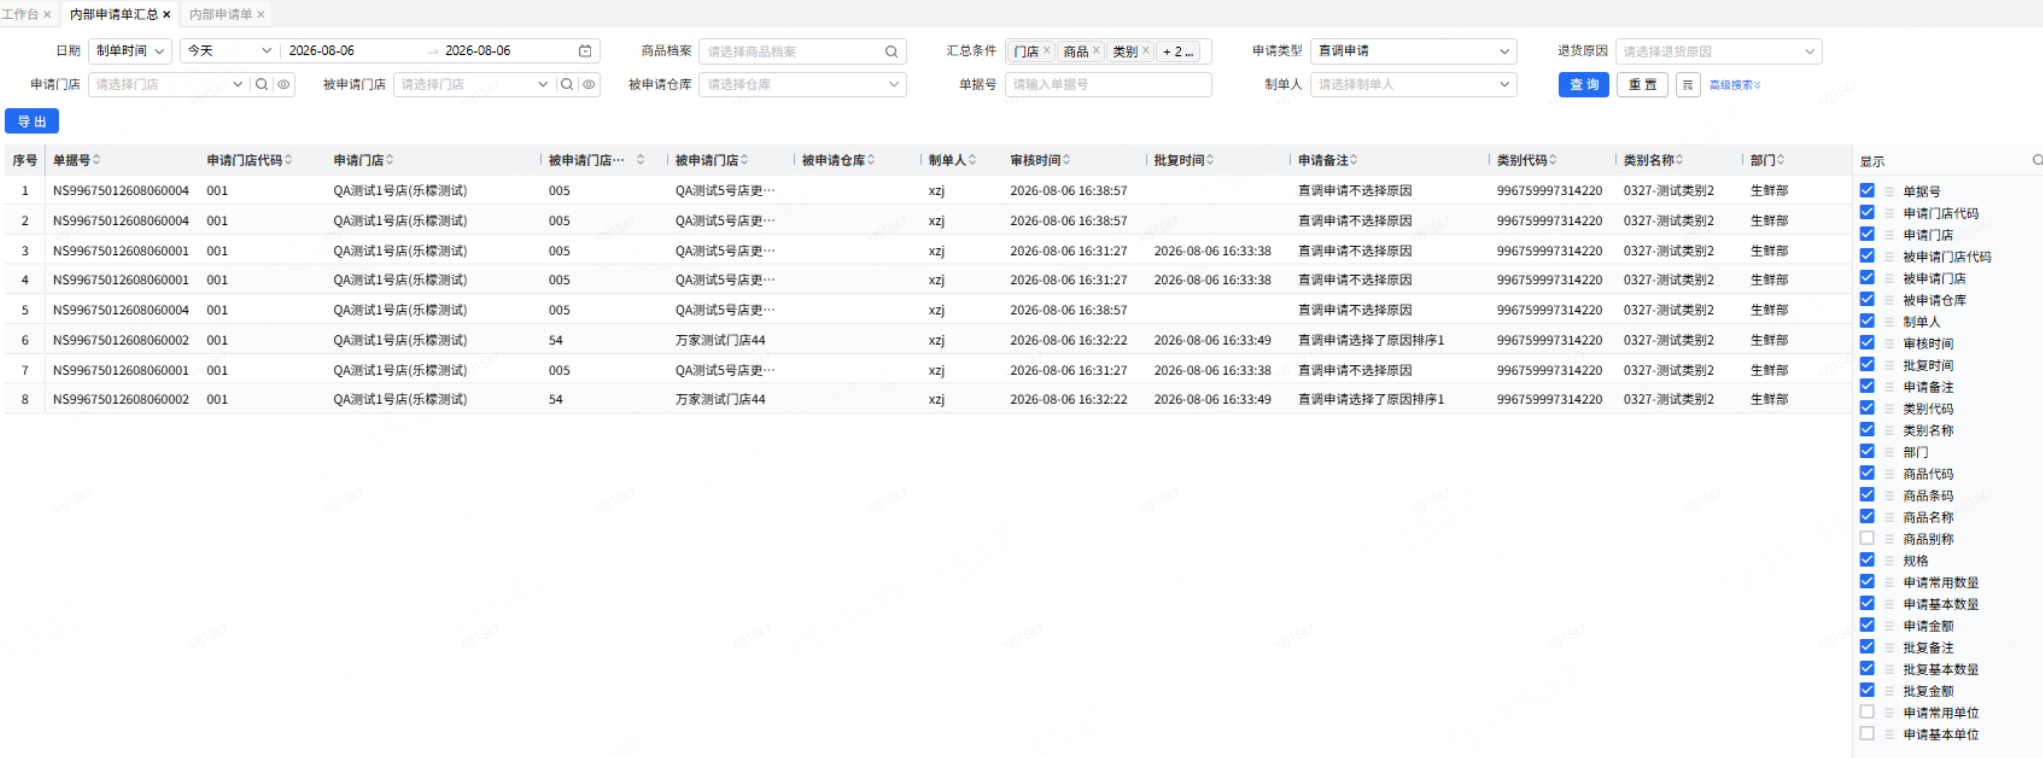The width and height of the screenshot is (2043, 758).
Task: Click the filter settings icon beside 重置
Action: click(x=1688, y=85)
